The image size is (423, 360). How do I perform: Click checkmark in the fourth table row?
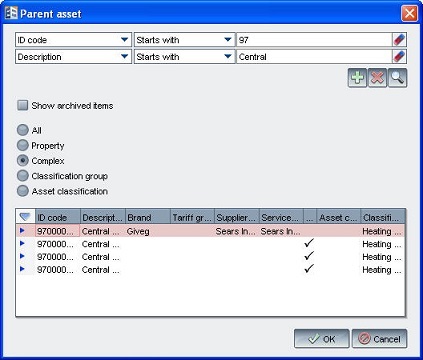click(309, 268)
